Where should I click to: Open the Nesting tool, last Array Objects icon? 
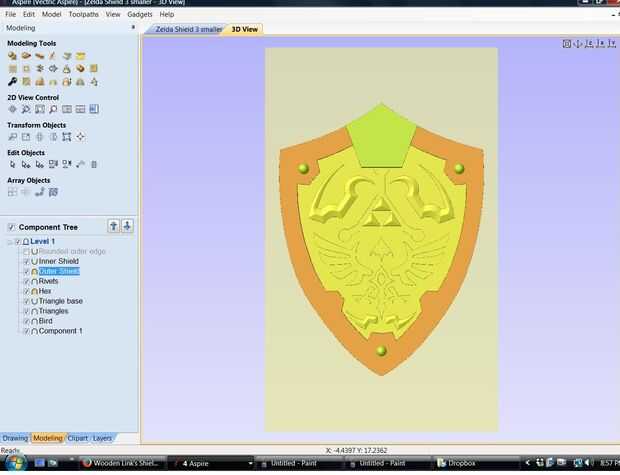[x=53, y=192]
